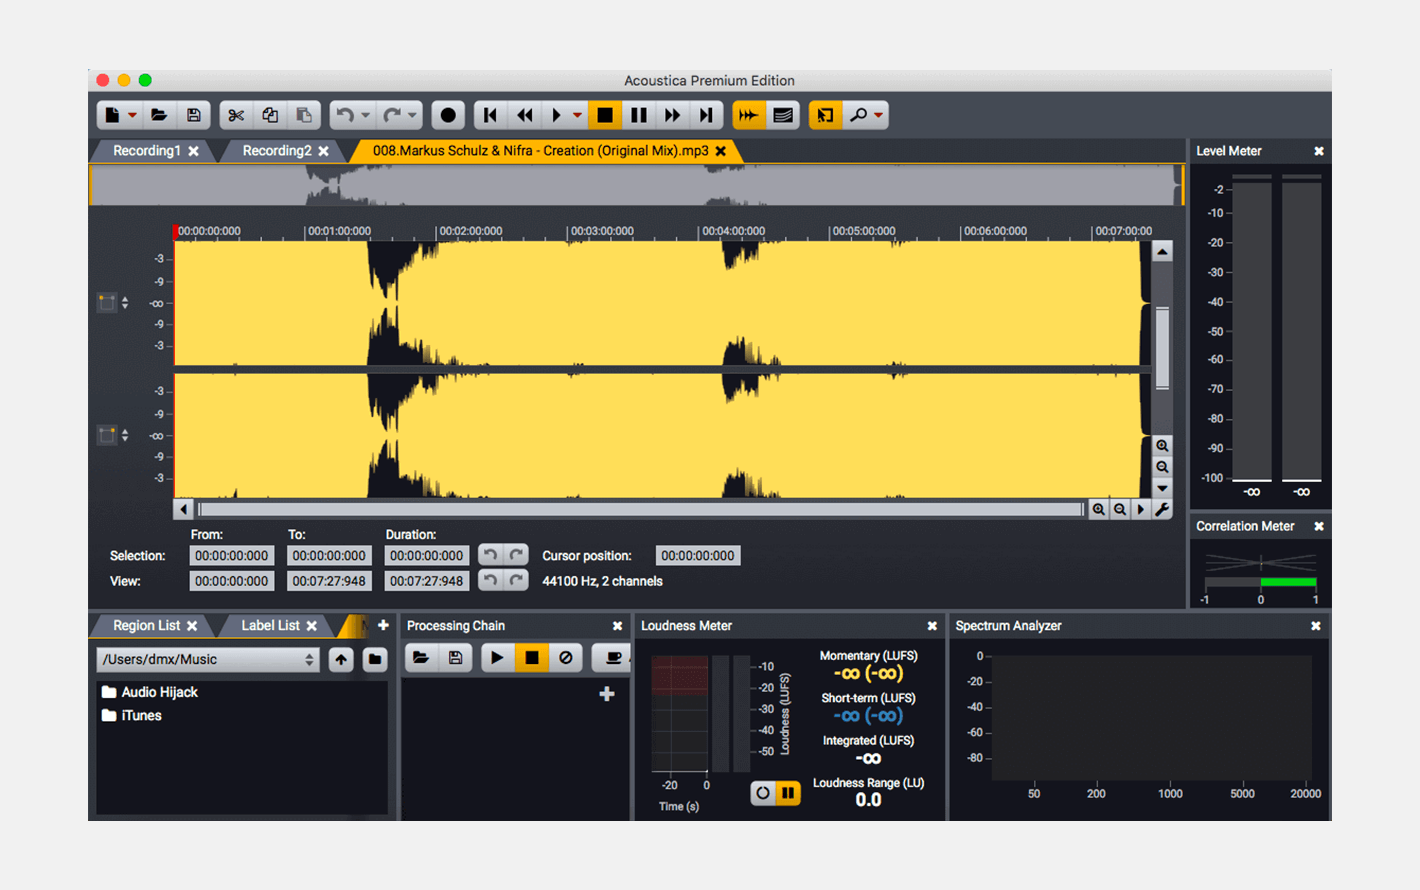Paste from clipboard with the paste icon
1420x890 pixels.
(304, 115)
